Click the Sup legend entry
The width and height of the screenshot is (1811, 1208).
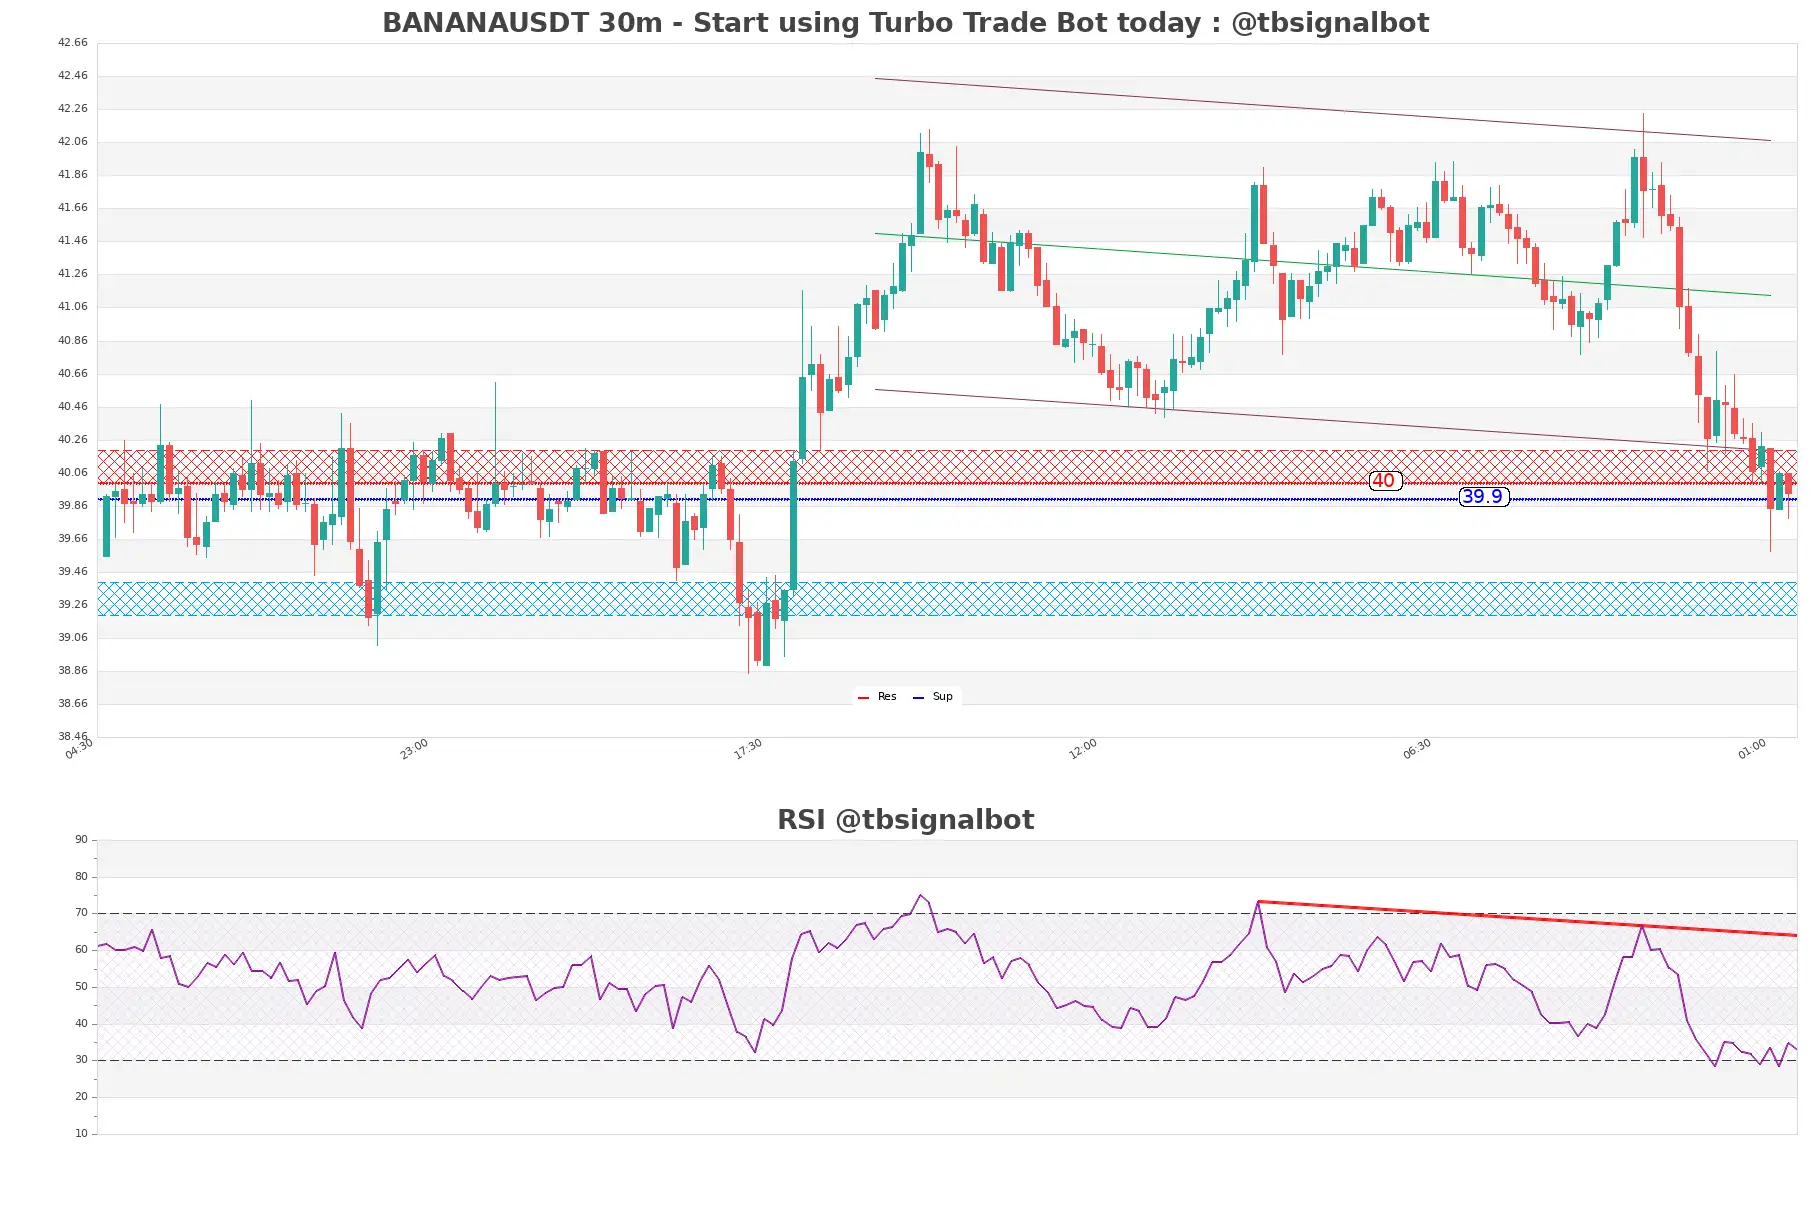(933, 697)
